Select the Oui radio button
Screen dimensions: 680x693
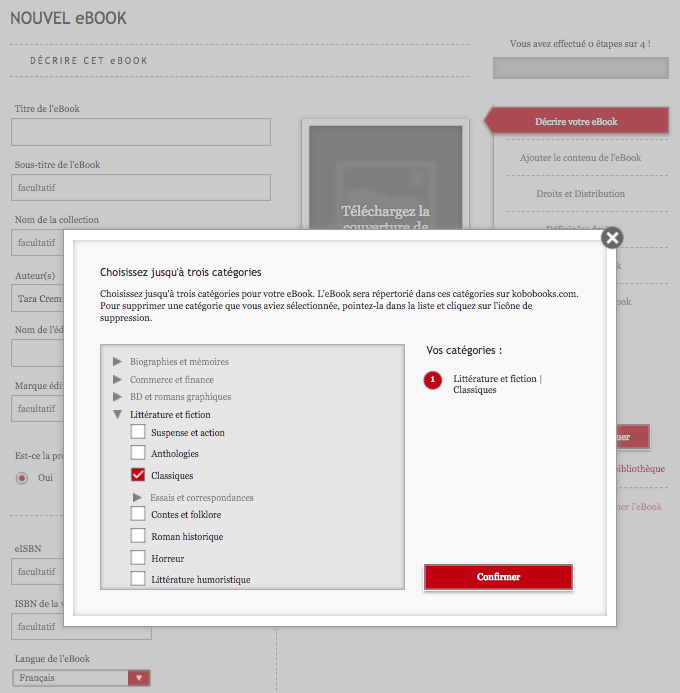(21, 478)
